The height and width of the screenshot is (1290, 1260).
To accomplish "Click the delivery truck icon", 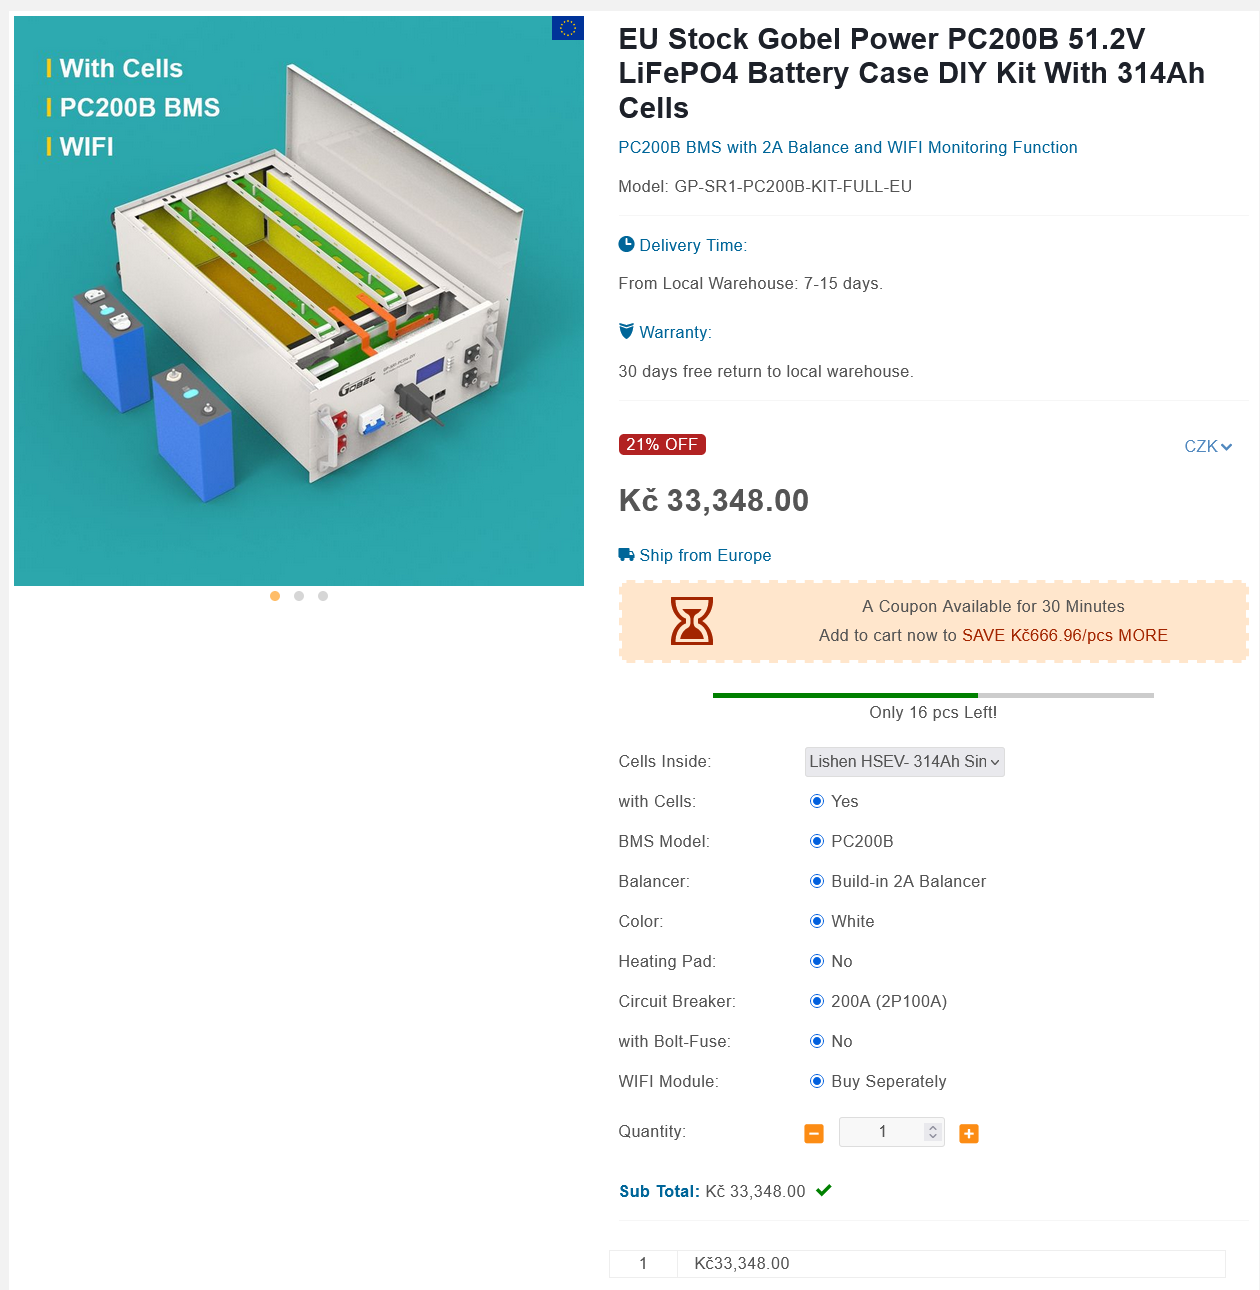I will coord(627,555).
